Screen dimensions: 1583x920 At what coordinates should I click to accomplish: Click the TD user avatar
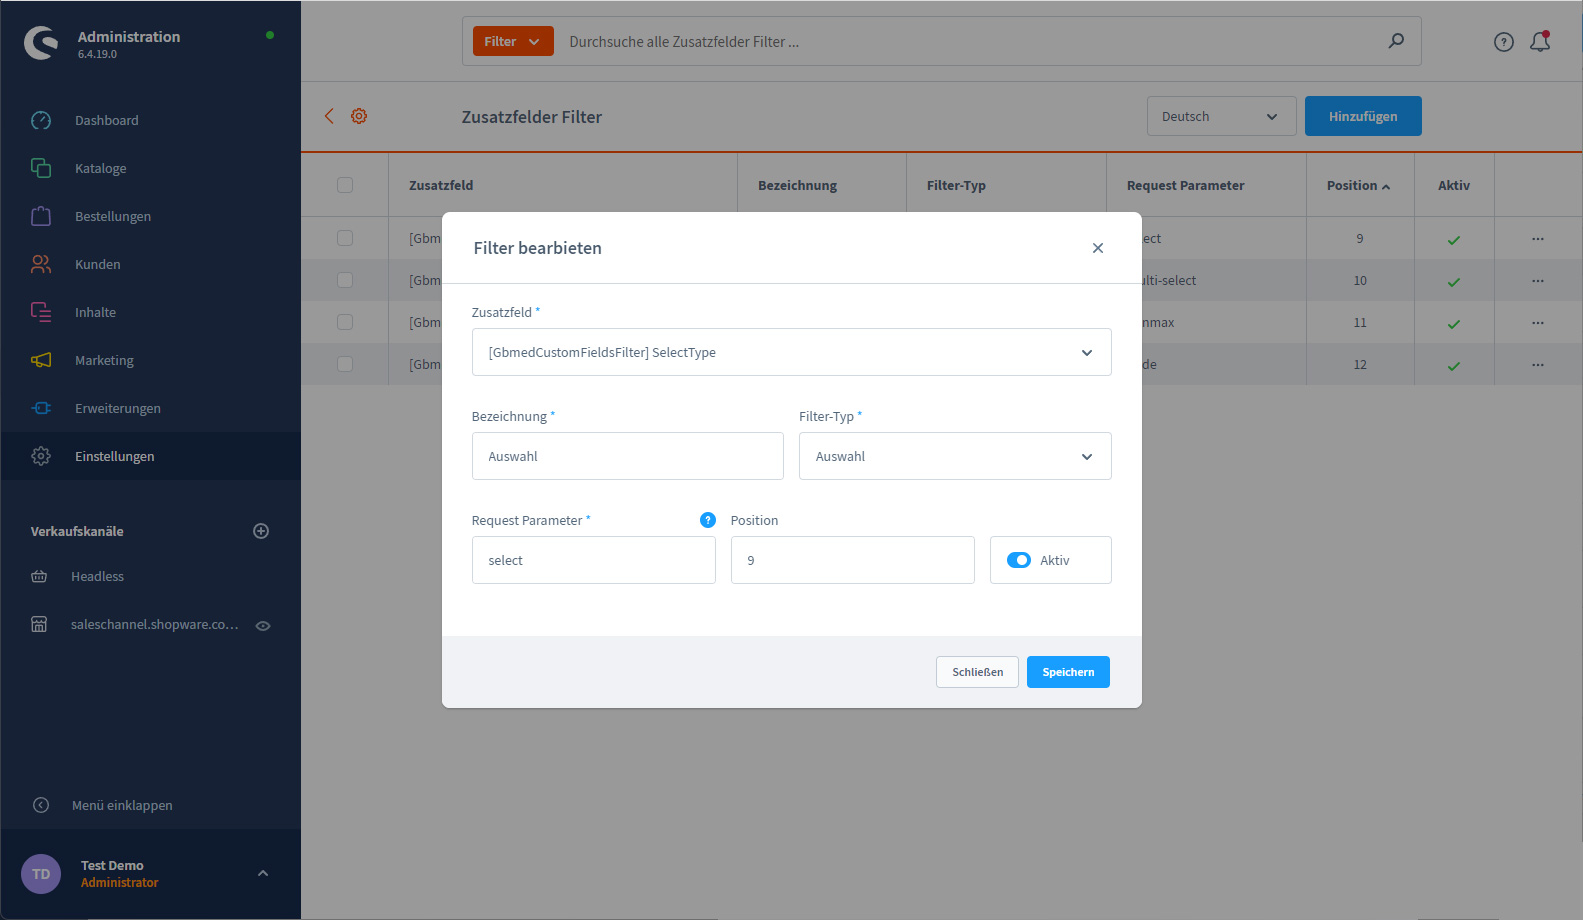tap(41, 874)
